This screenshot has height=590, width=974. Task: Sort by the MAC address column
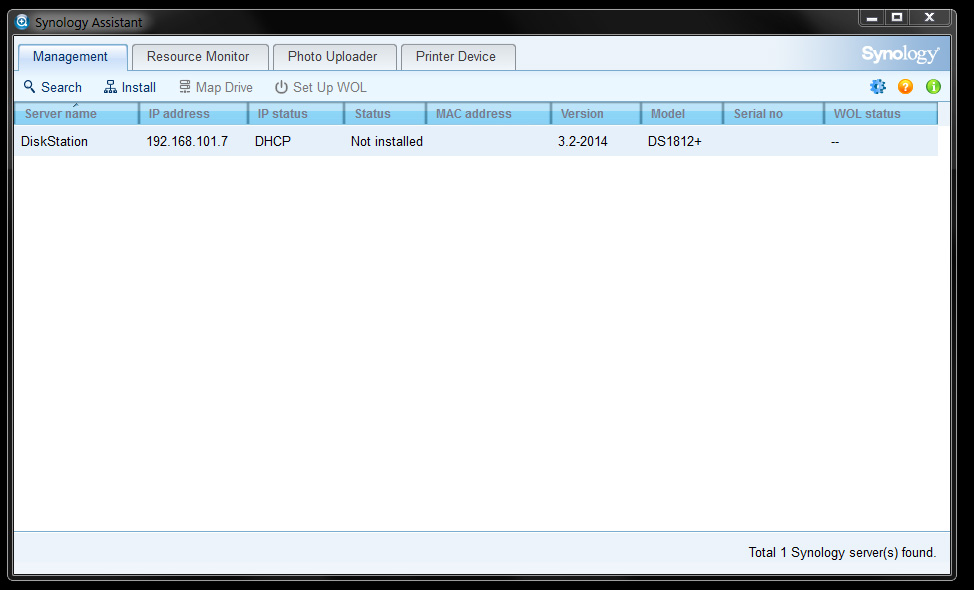(488, 114)
